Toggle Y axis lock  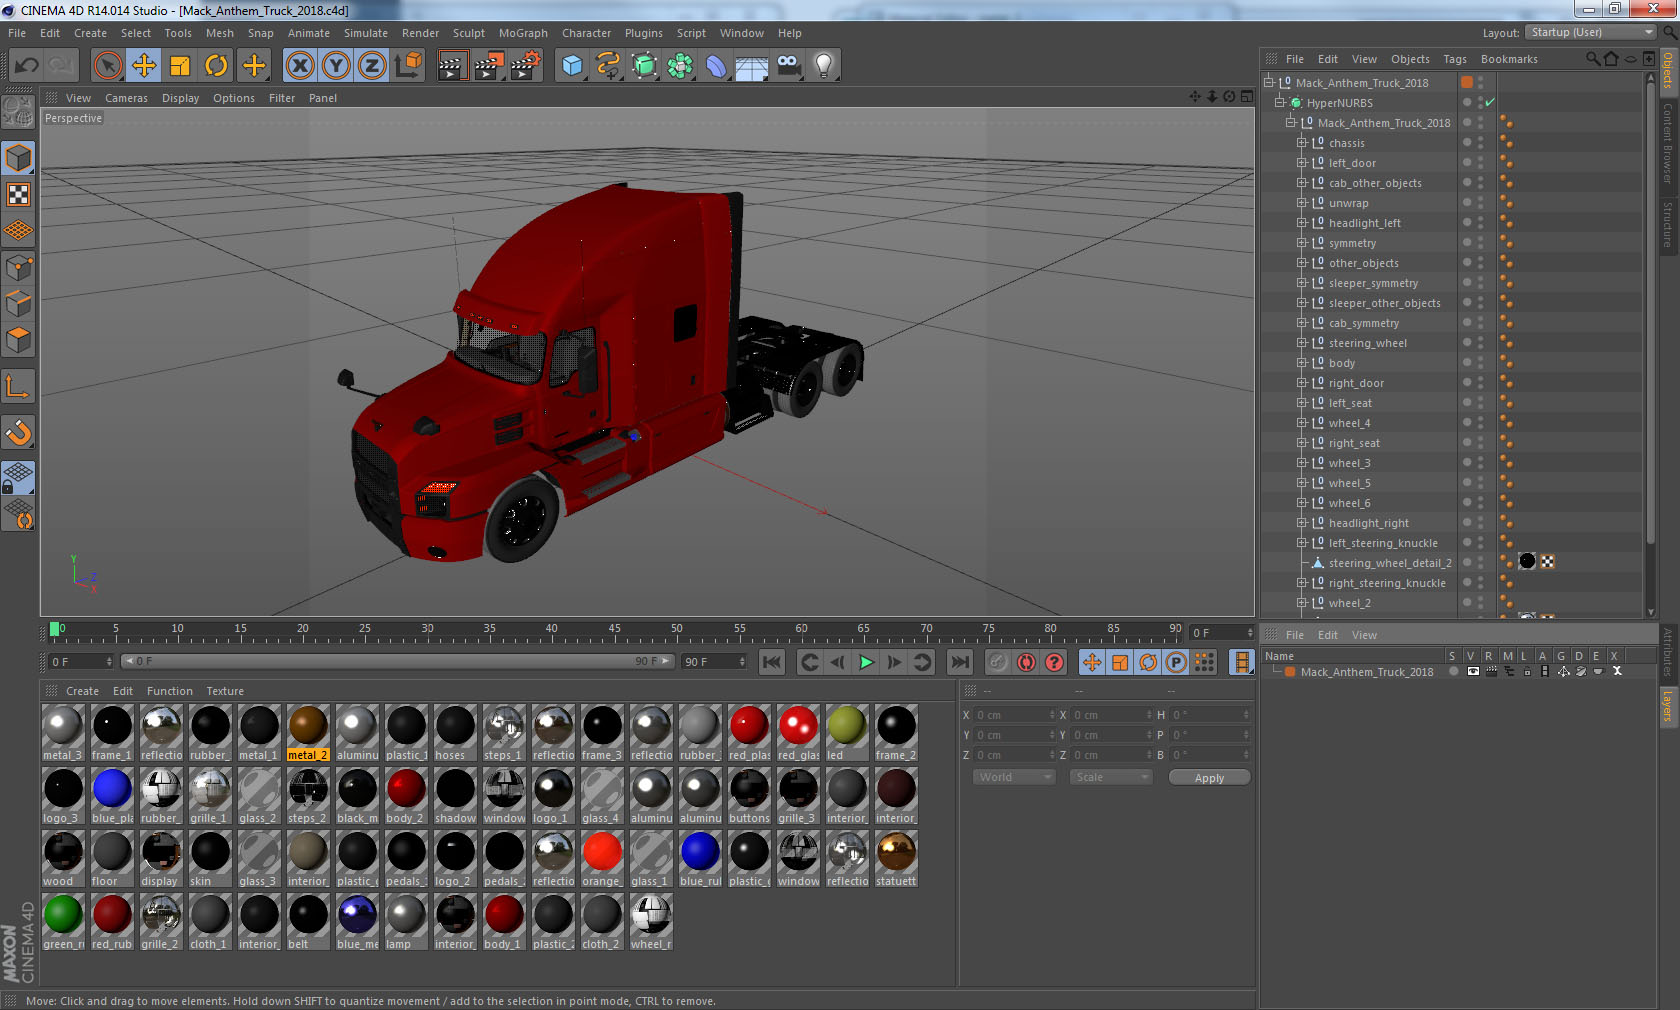pos(336,66)
